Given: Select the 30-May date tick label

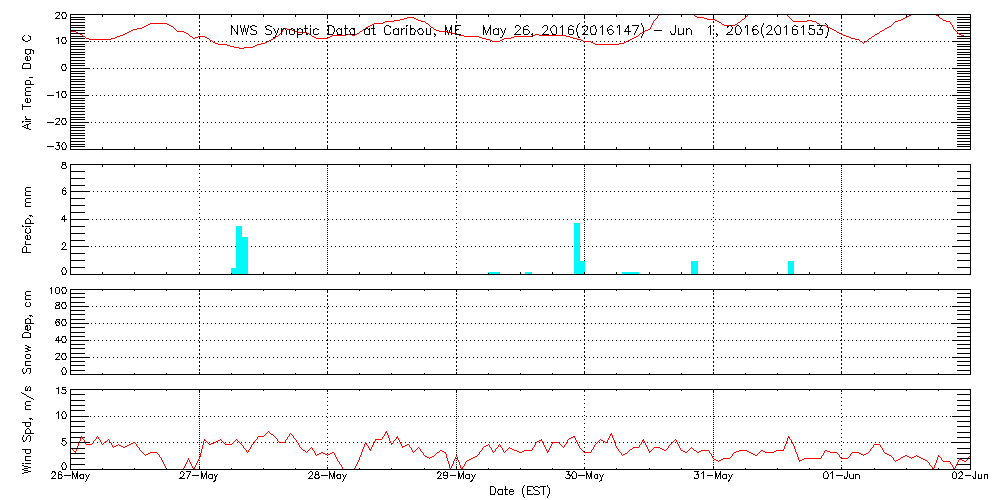Looking at the screenshot, I should coord(584,477).
